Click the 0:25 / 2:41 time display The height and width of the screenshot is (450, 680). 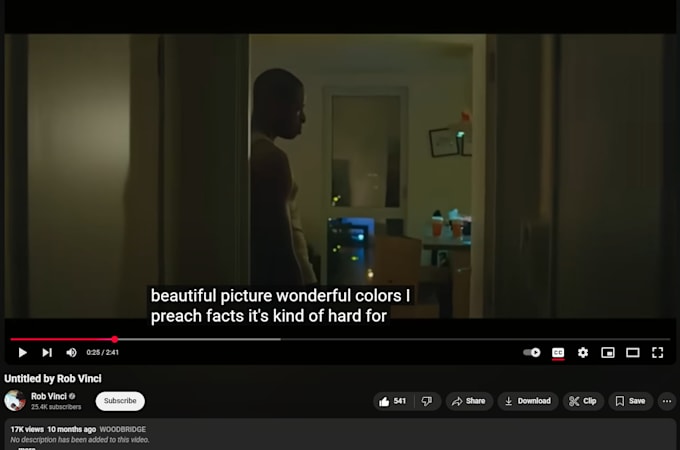coord(102,352)
